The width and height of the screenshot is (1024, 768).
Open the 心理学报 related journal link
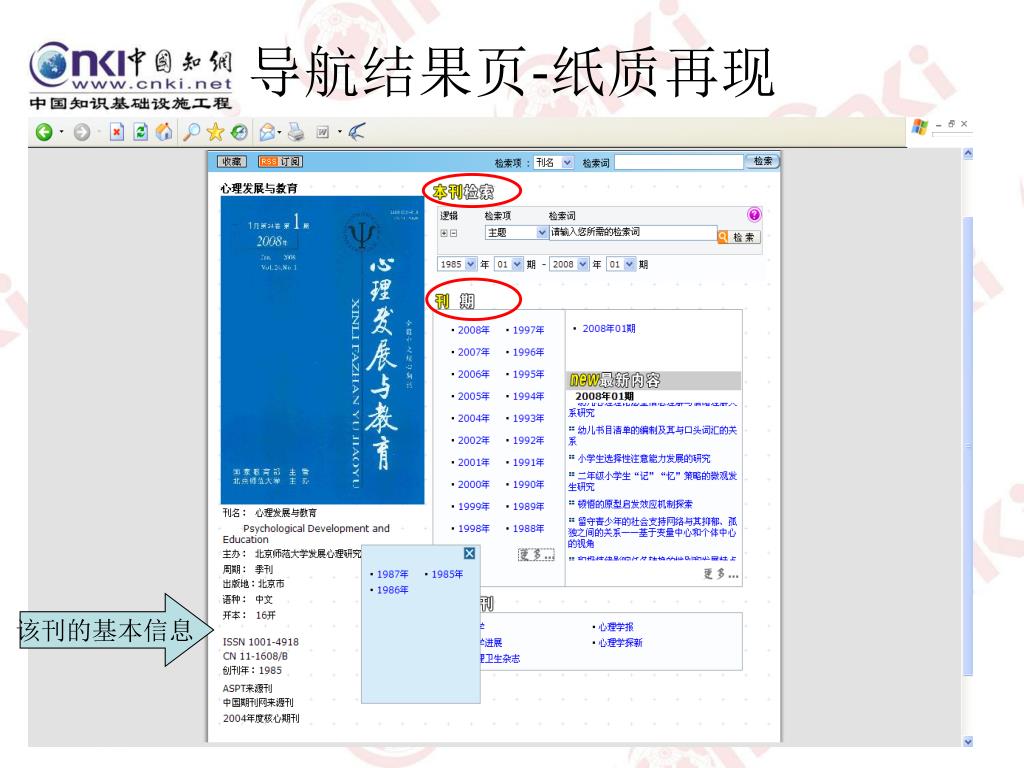[x=615, y=627]
